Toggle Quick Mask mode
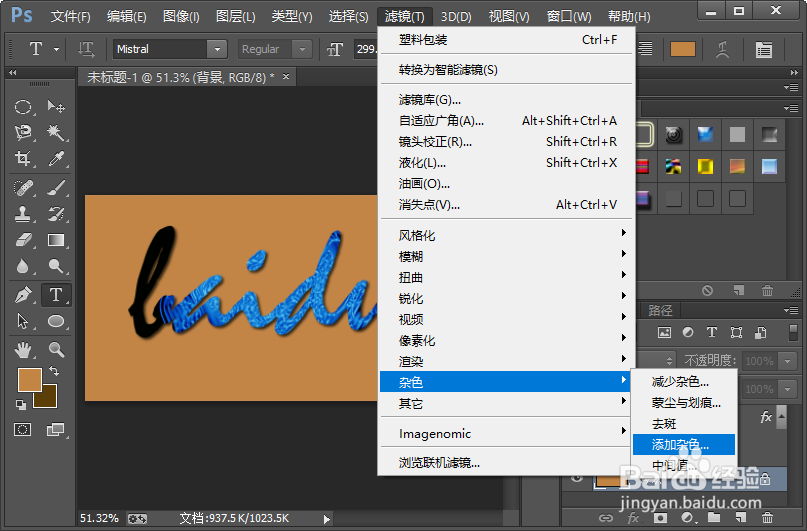Screen dimensions: 807x531 point(23,429)
